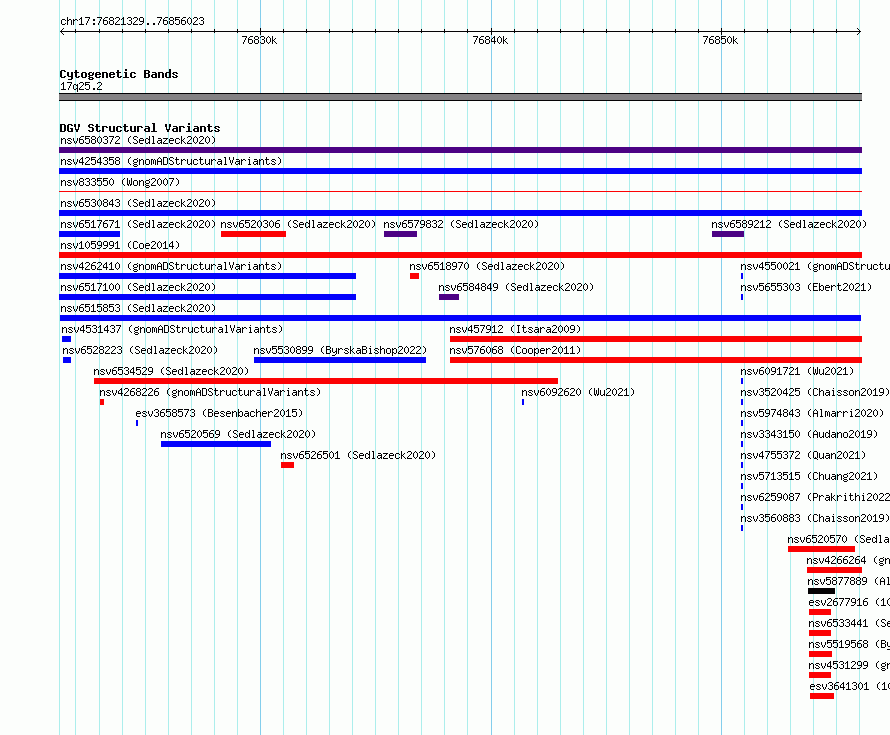The width and height of the screenshot is (890, 735).
Task: Open nsv576068 (Cooper2011) label
Action: [515, 350]
